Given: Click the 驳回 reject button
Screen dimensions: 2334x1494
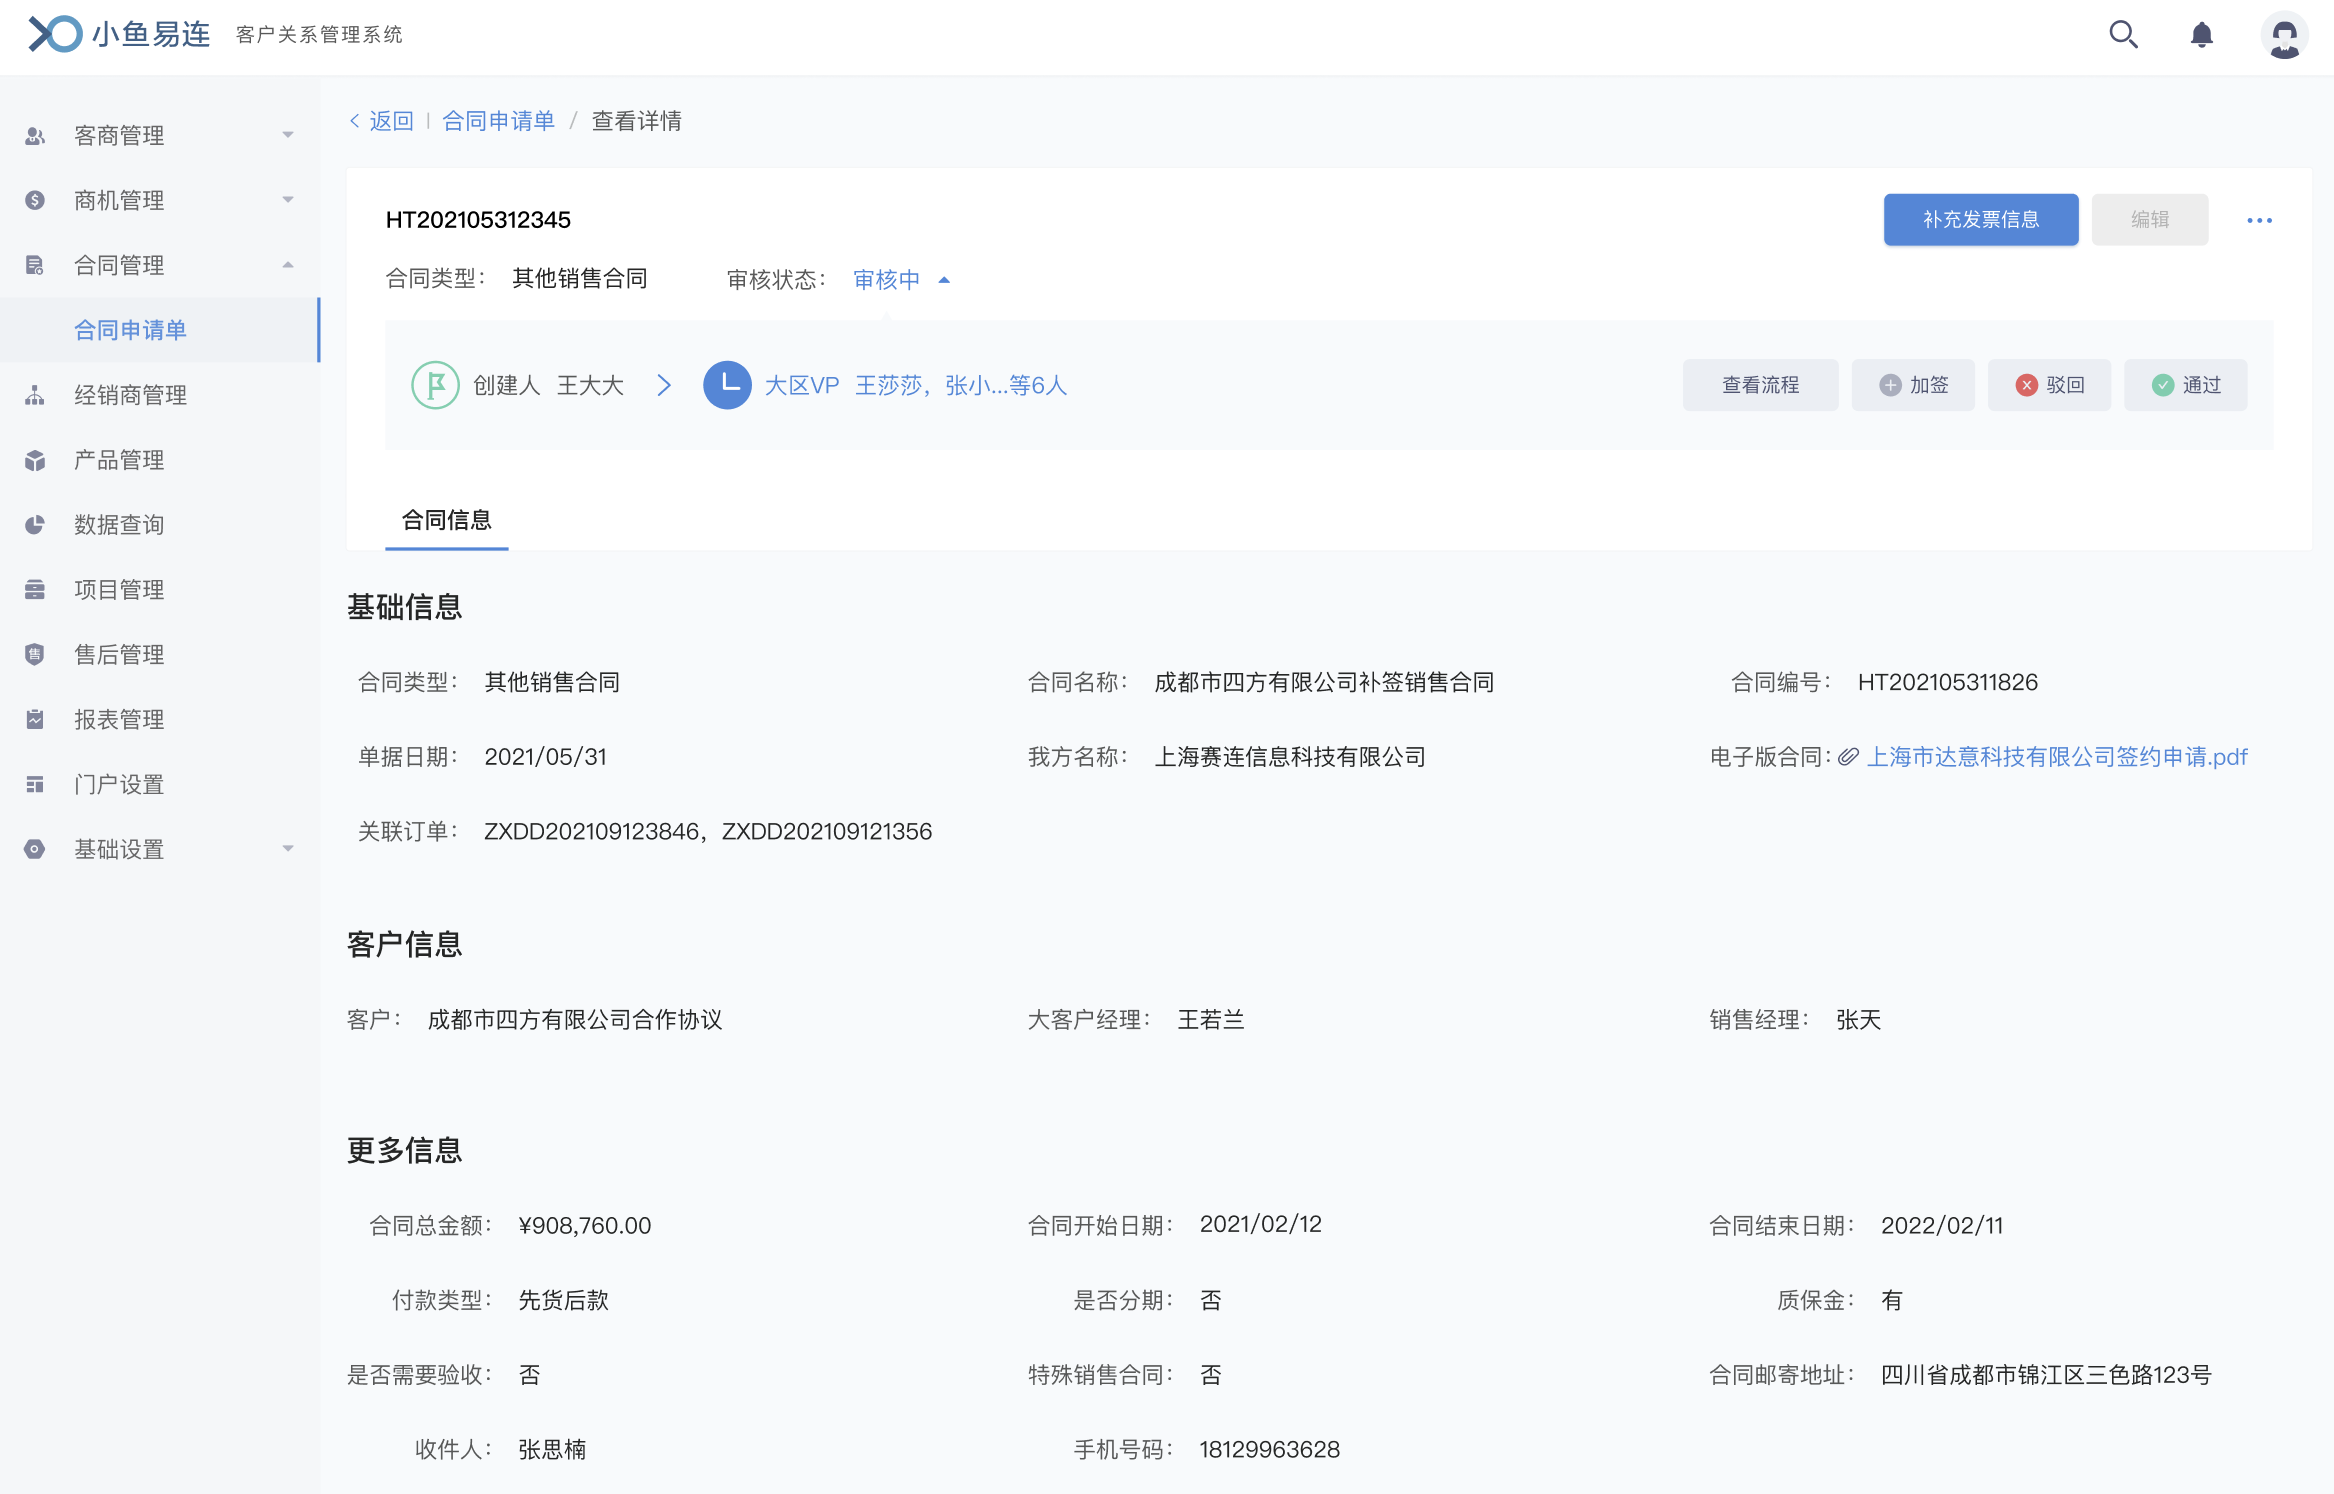Looking at the screenshot, I should tap(2049, 385).
